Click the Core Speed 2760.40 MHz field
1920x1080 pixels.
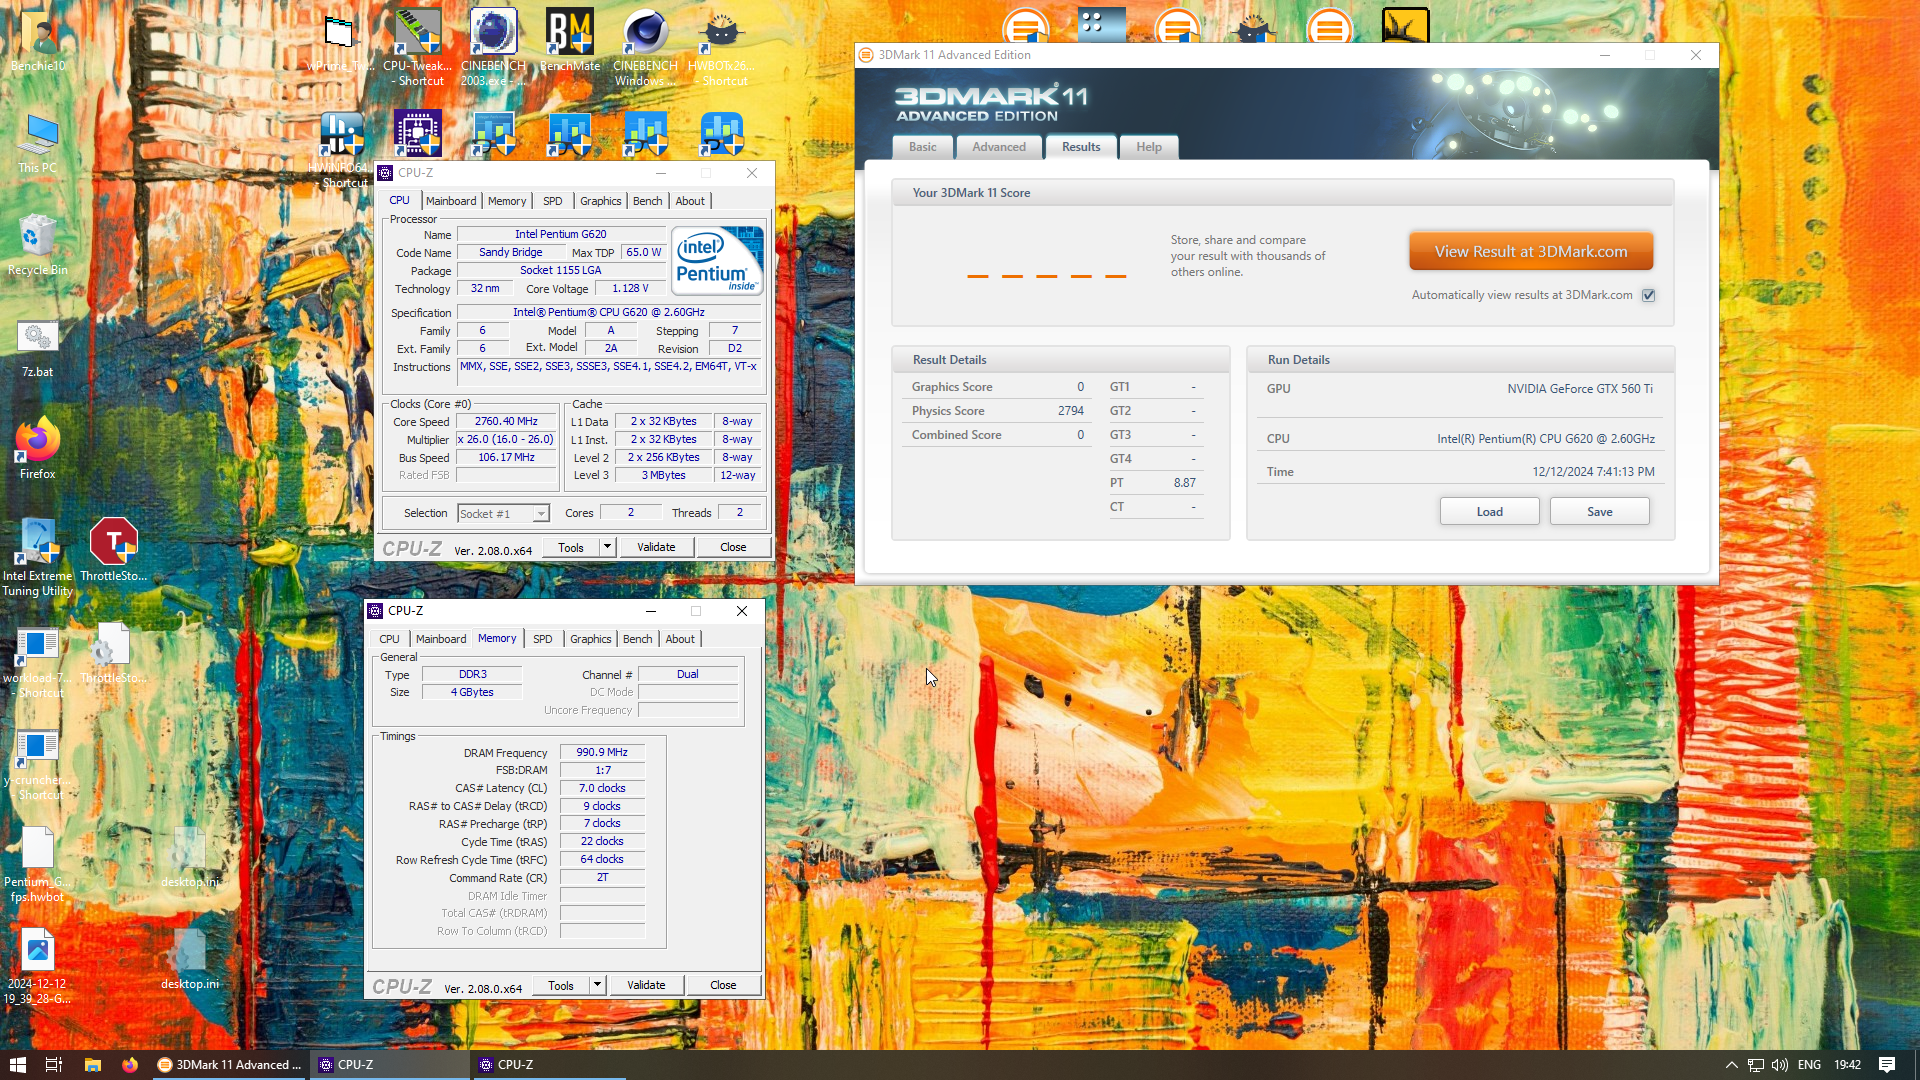[x=506, y=422]
